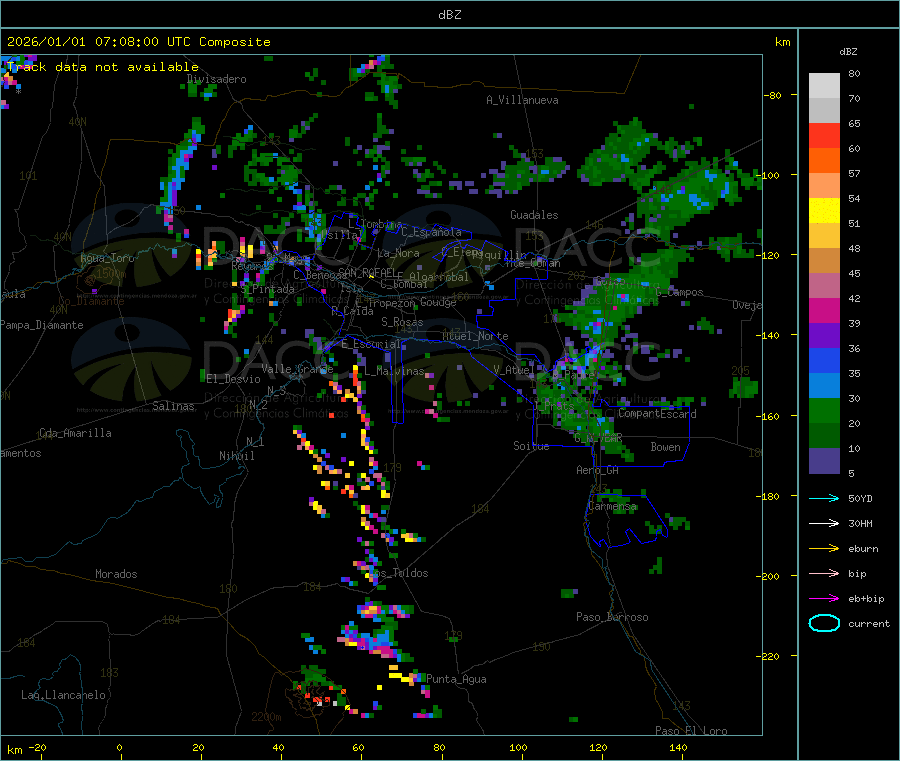Click the 'Track data not available' message

click(103, 67)
